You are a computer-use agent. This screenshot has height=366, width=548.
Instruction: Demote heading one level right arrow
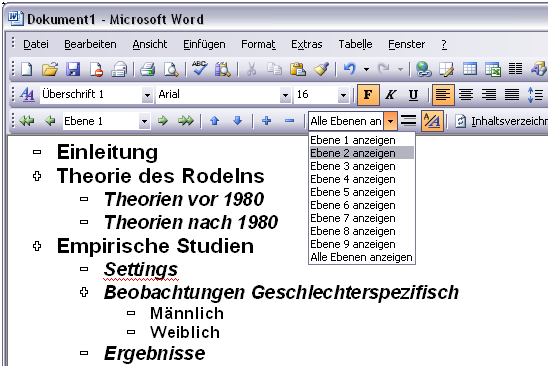(163, 121)
